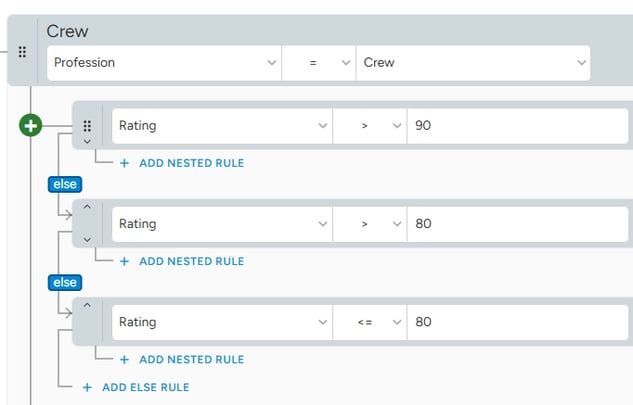Image resolution: width=633 pixels, height=405 pixels.
Task: Click the first else badge
Action: [64, 184]
